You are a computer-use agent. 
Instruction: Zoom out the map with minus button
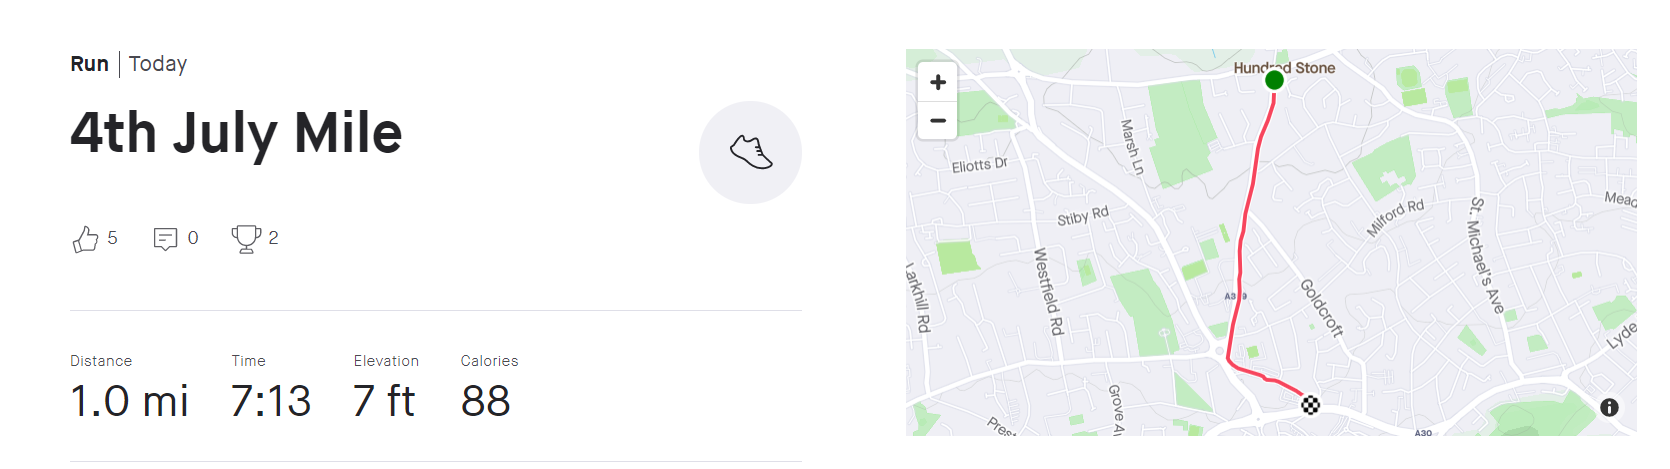937,120
